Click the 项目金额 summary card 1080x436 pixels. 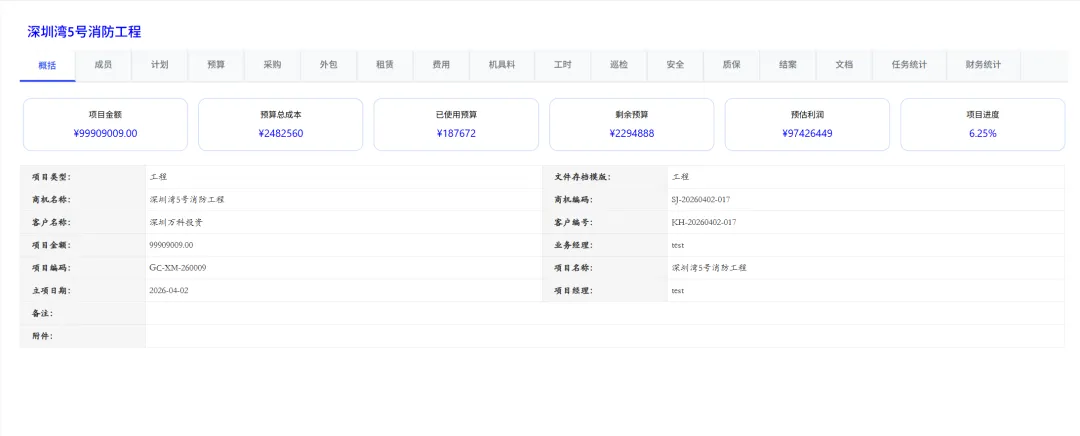tap(105, 125)
